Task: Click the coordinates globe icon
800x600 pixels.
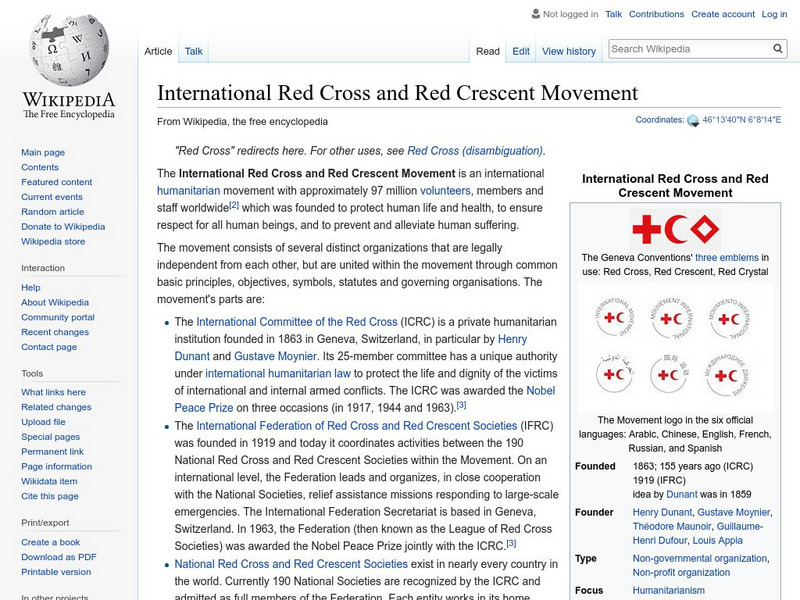Action: 693,121
